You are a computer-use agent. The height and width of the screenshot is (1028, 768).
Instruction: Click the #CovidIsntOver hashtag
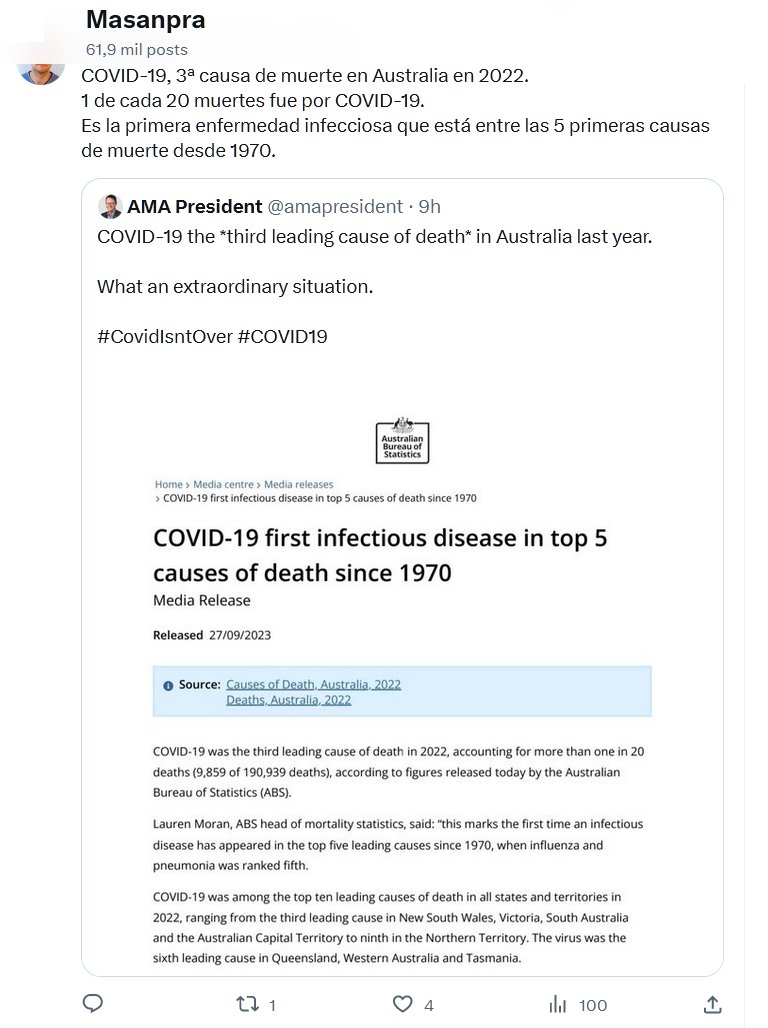[x=164, y=337]
